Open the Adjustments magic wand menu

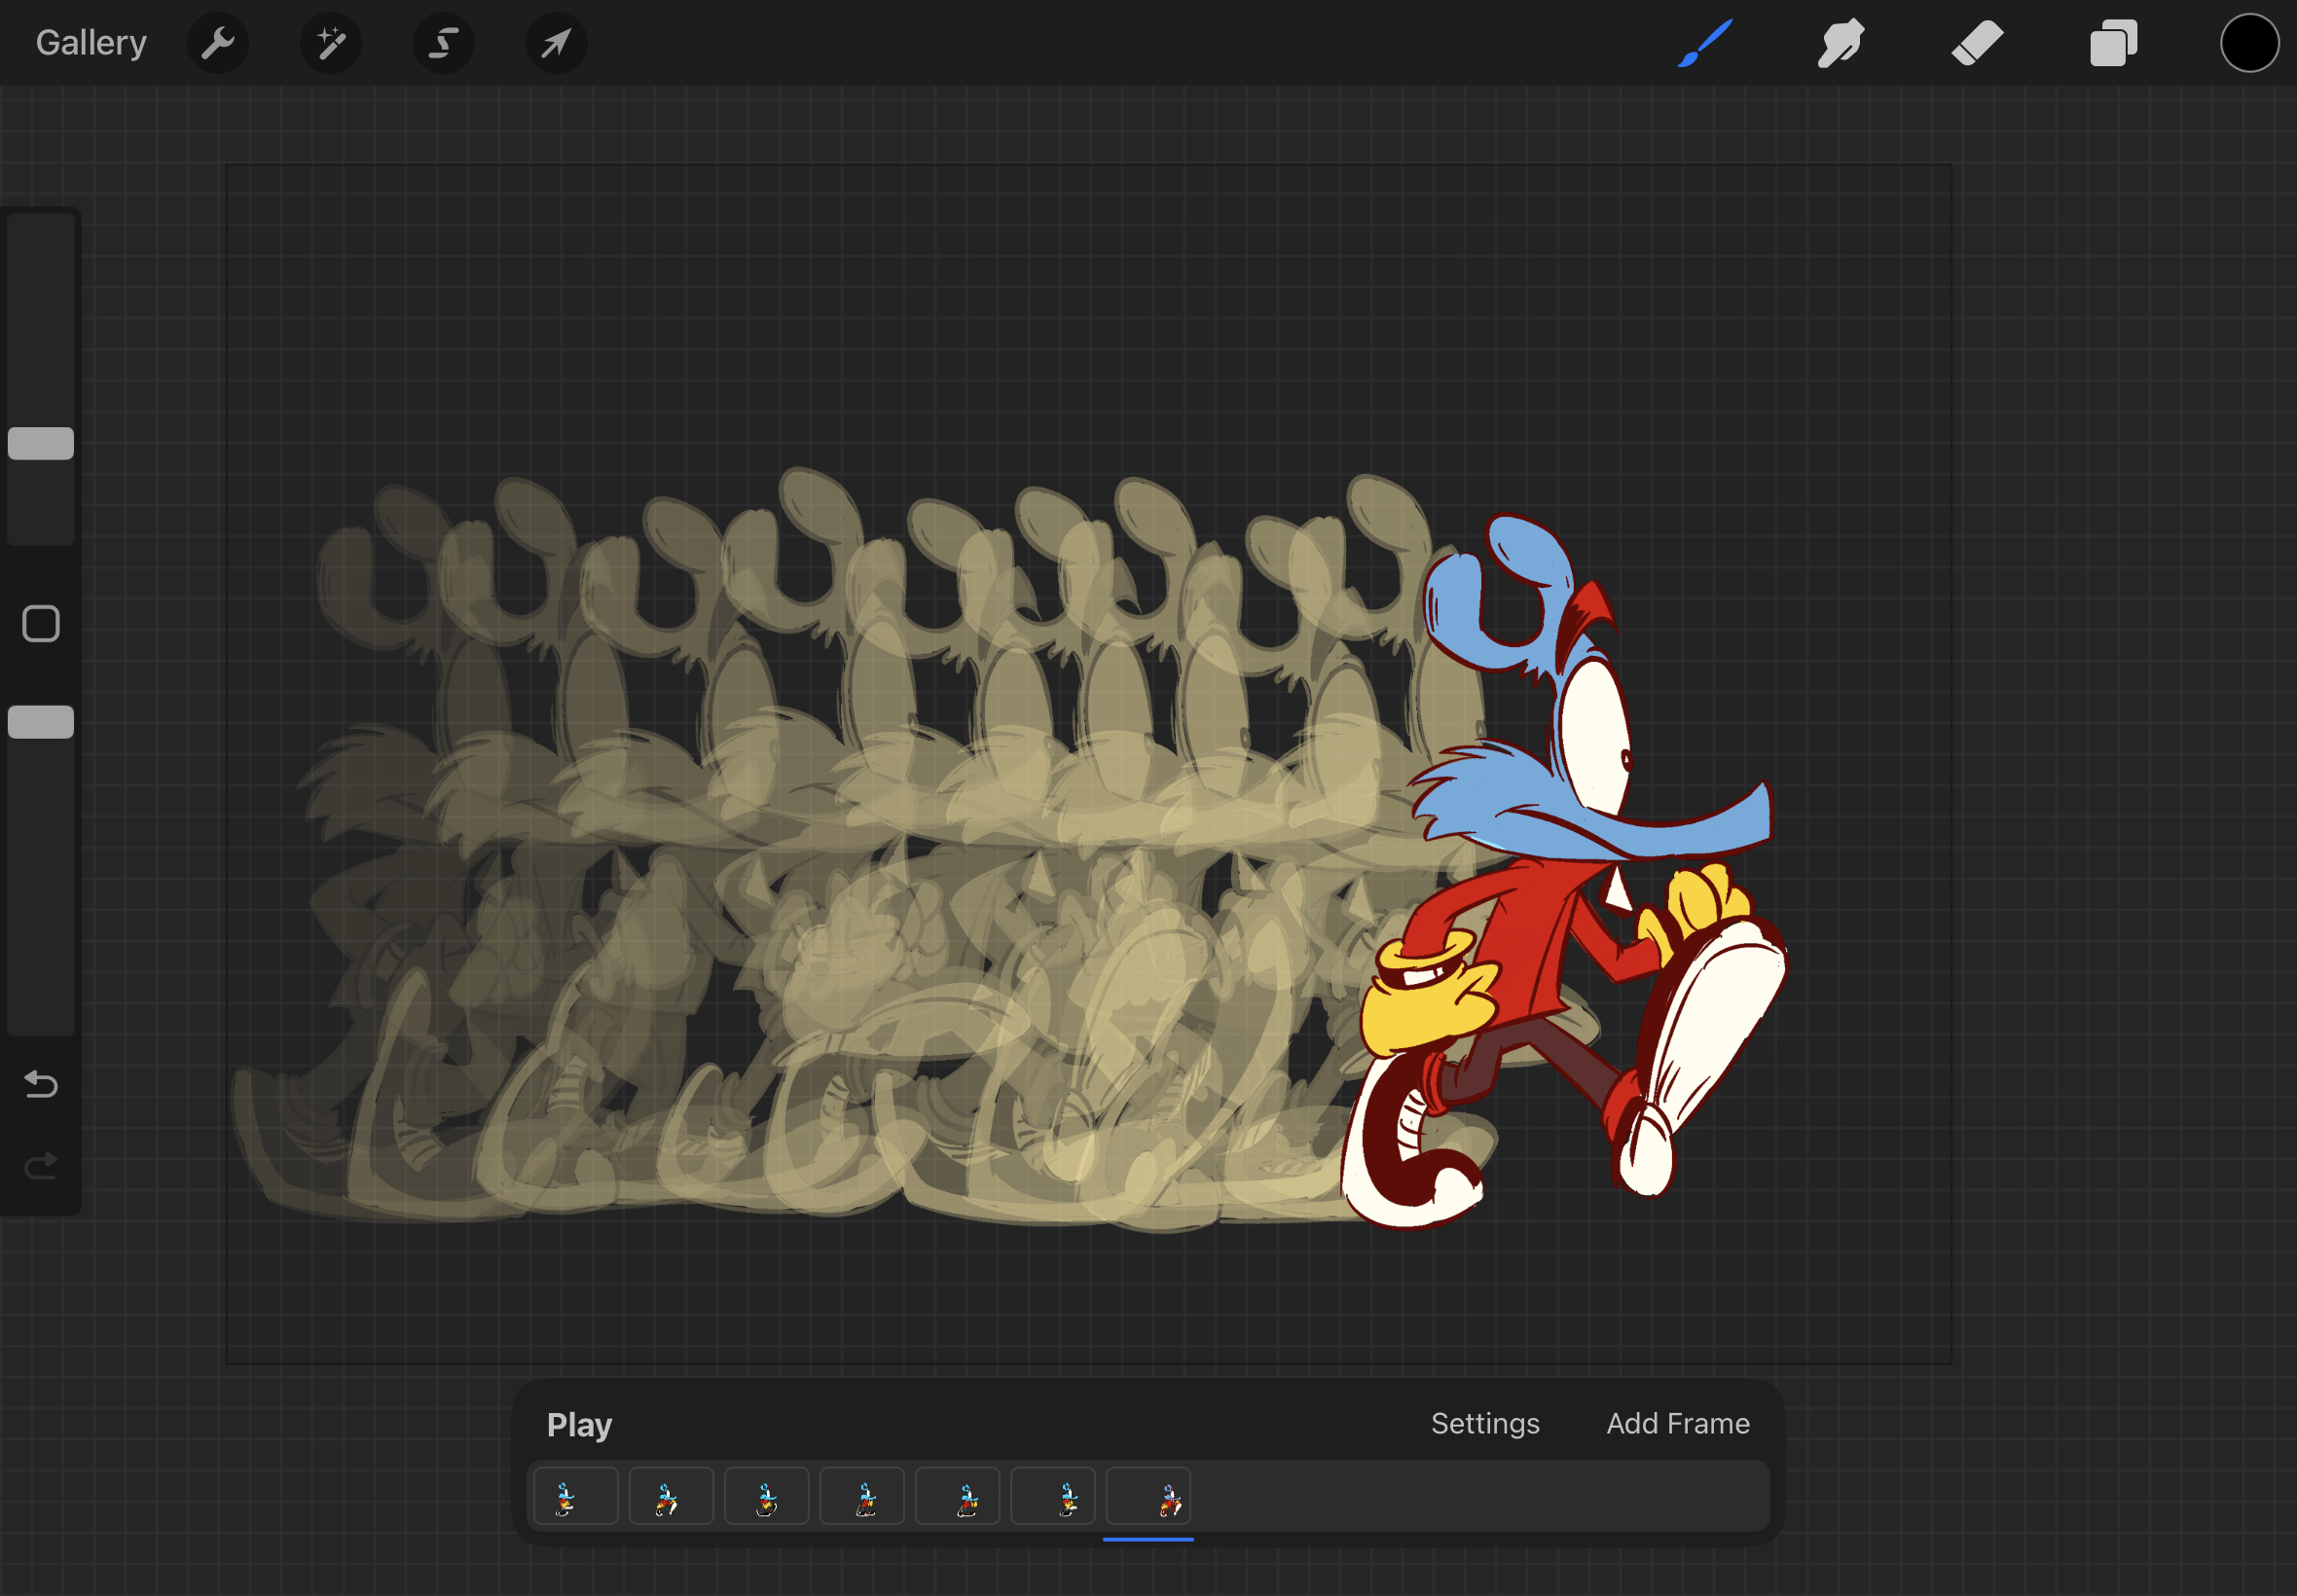pos(330,43)
